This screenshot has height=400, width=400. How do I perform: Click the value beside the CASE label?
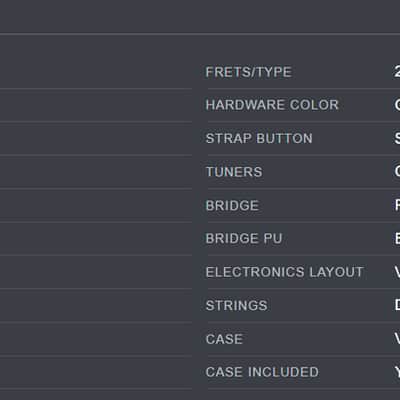(x=397, y=339)
